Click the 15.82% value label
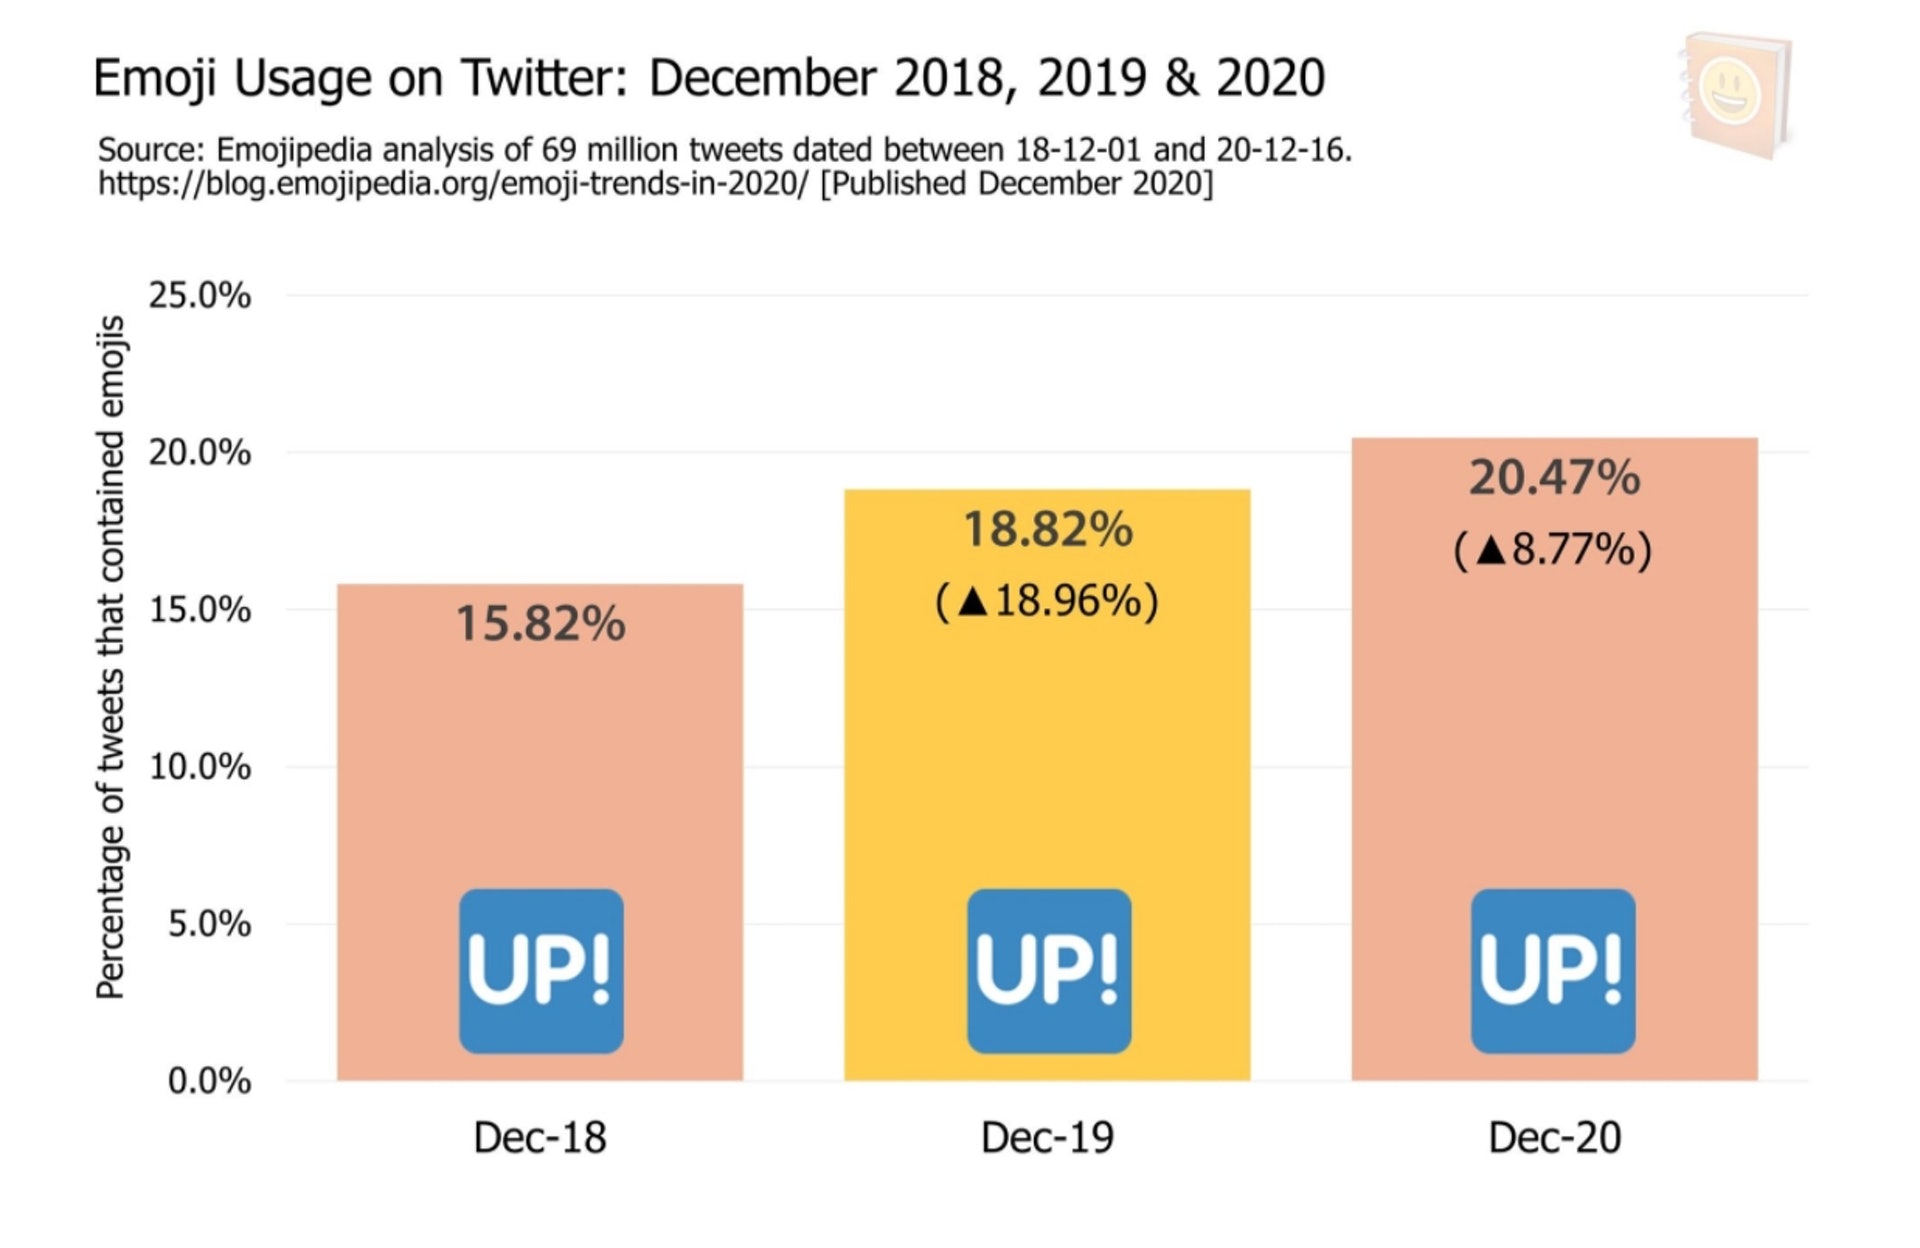 541,623
